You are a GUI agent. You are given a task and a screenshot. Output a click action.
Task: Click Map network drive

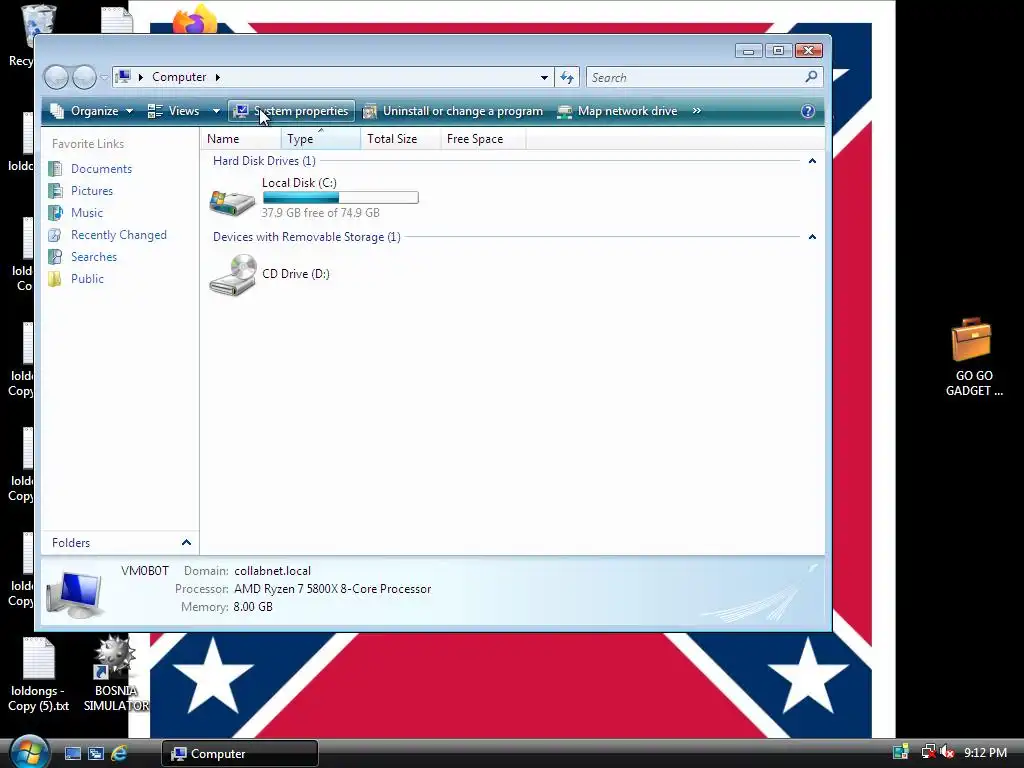click(x=617, y=111)
